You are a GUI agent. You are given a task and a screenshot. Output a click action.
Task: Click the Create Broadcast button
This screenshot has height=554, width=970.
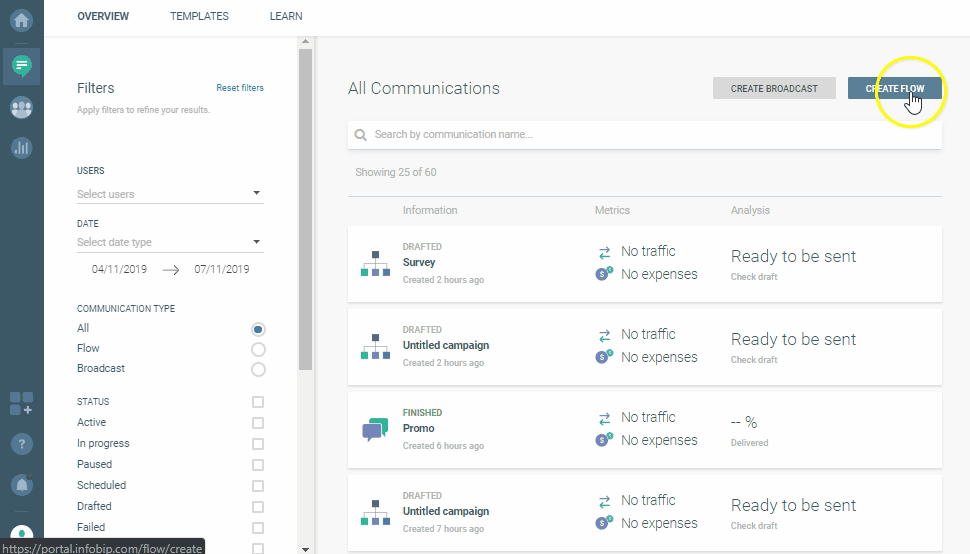click(774, 88)
